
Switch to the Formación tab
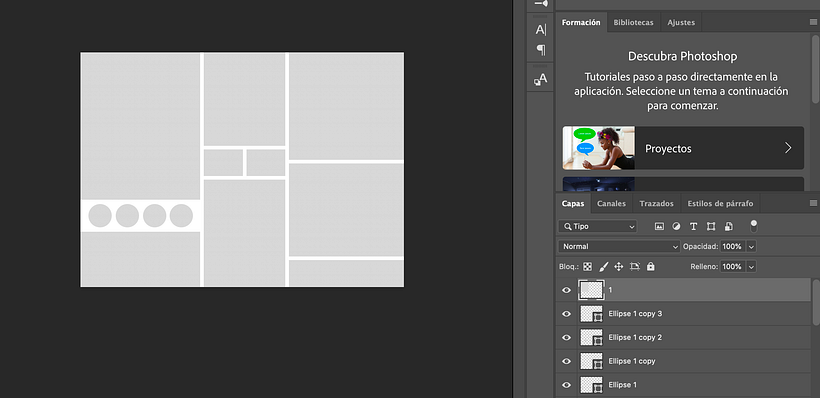pos(581,22)
